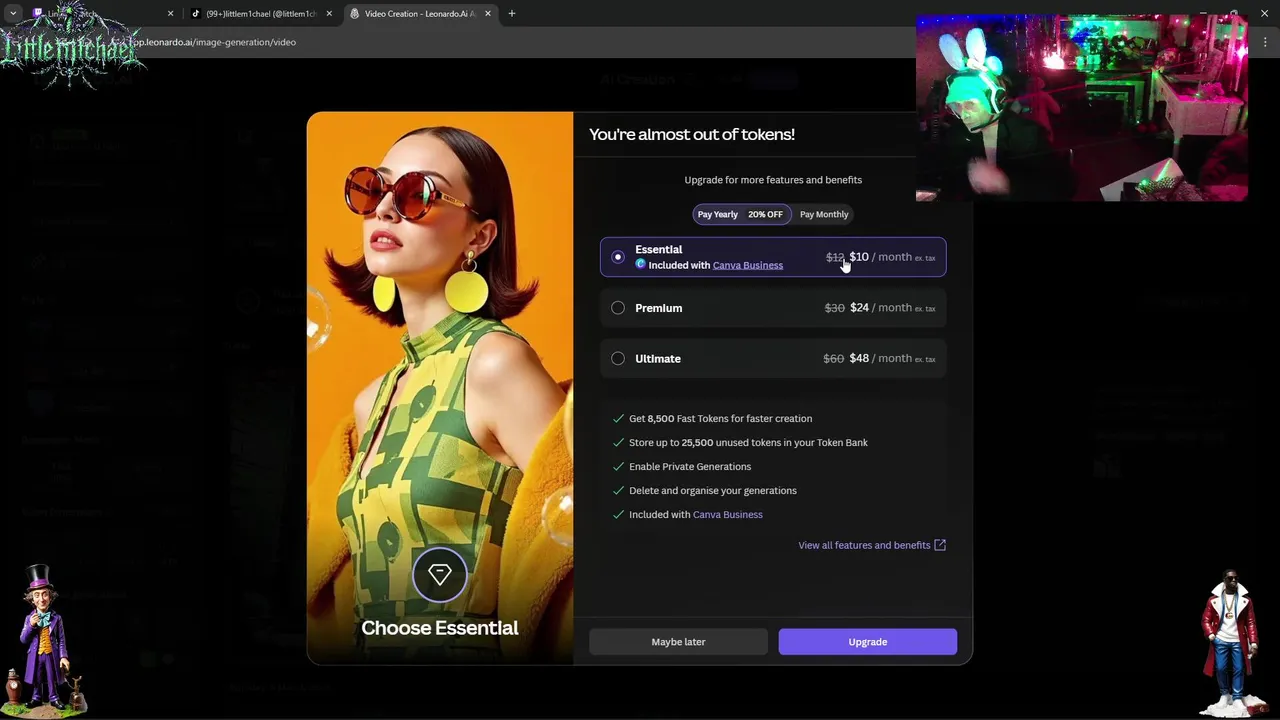Select the Premium plan radio button
1280x720 pixels.
click(x=618, y=308)
